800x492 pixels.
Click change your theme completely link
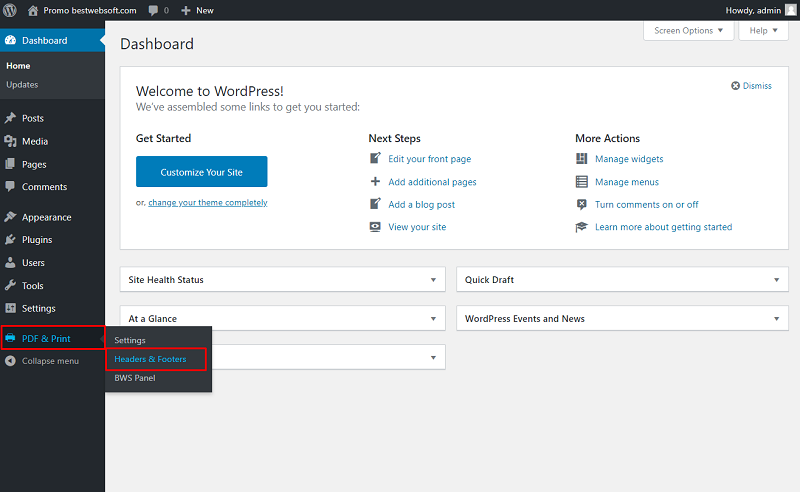tap(208, 203)
